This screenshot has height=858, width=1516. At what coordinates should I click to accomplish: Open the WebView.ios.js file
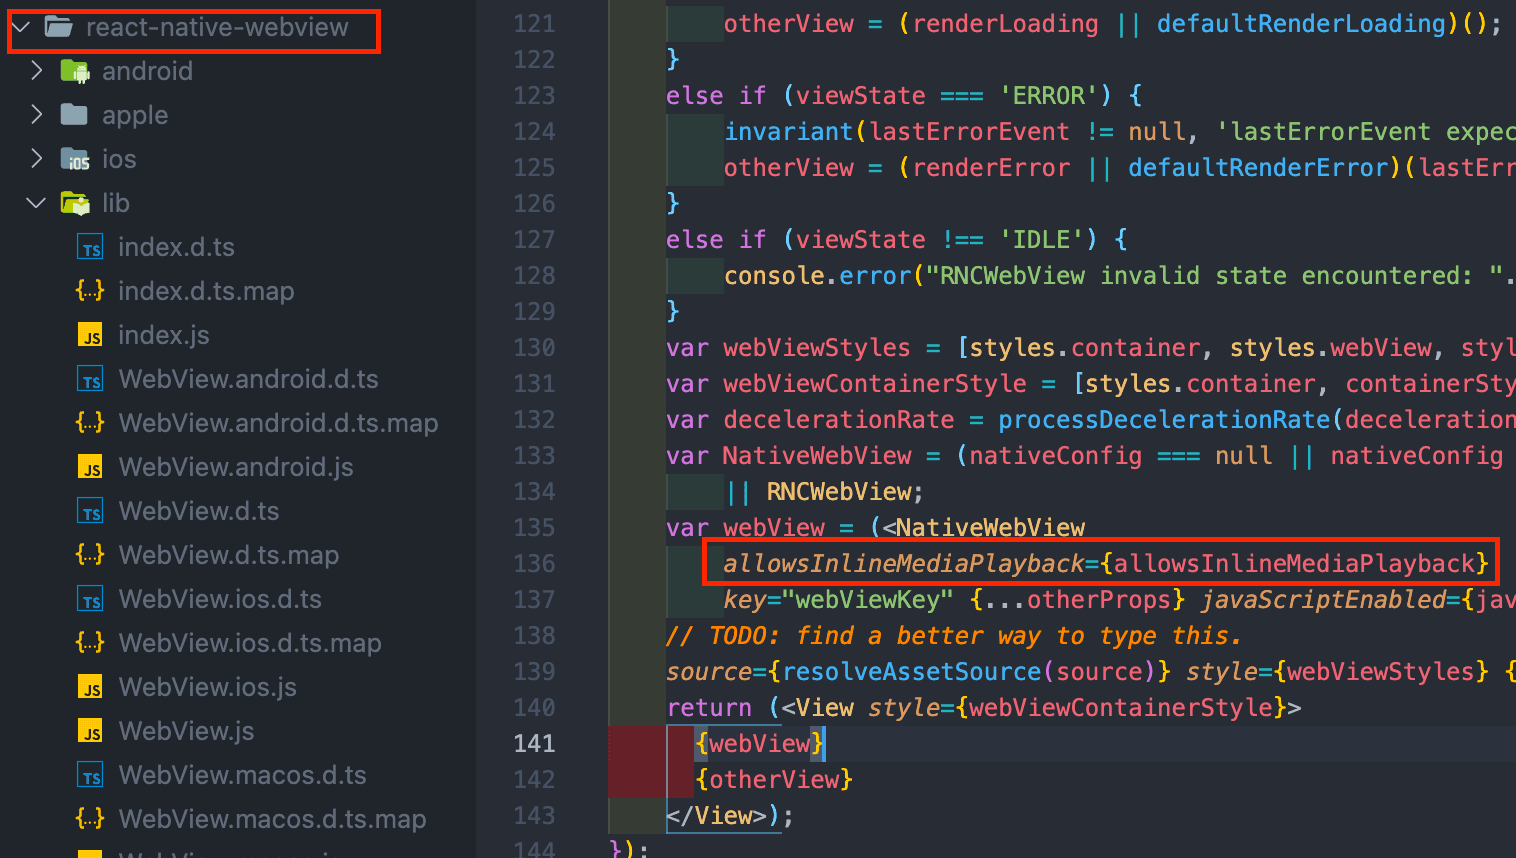click(x=207, y=687)
